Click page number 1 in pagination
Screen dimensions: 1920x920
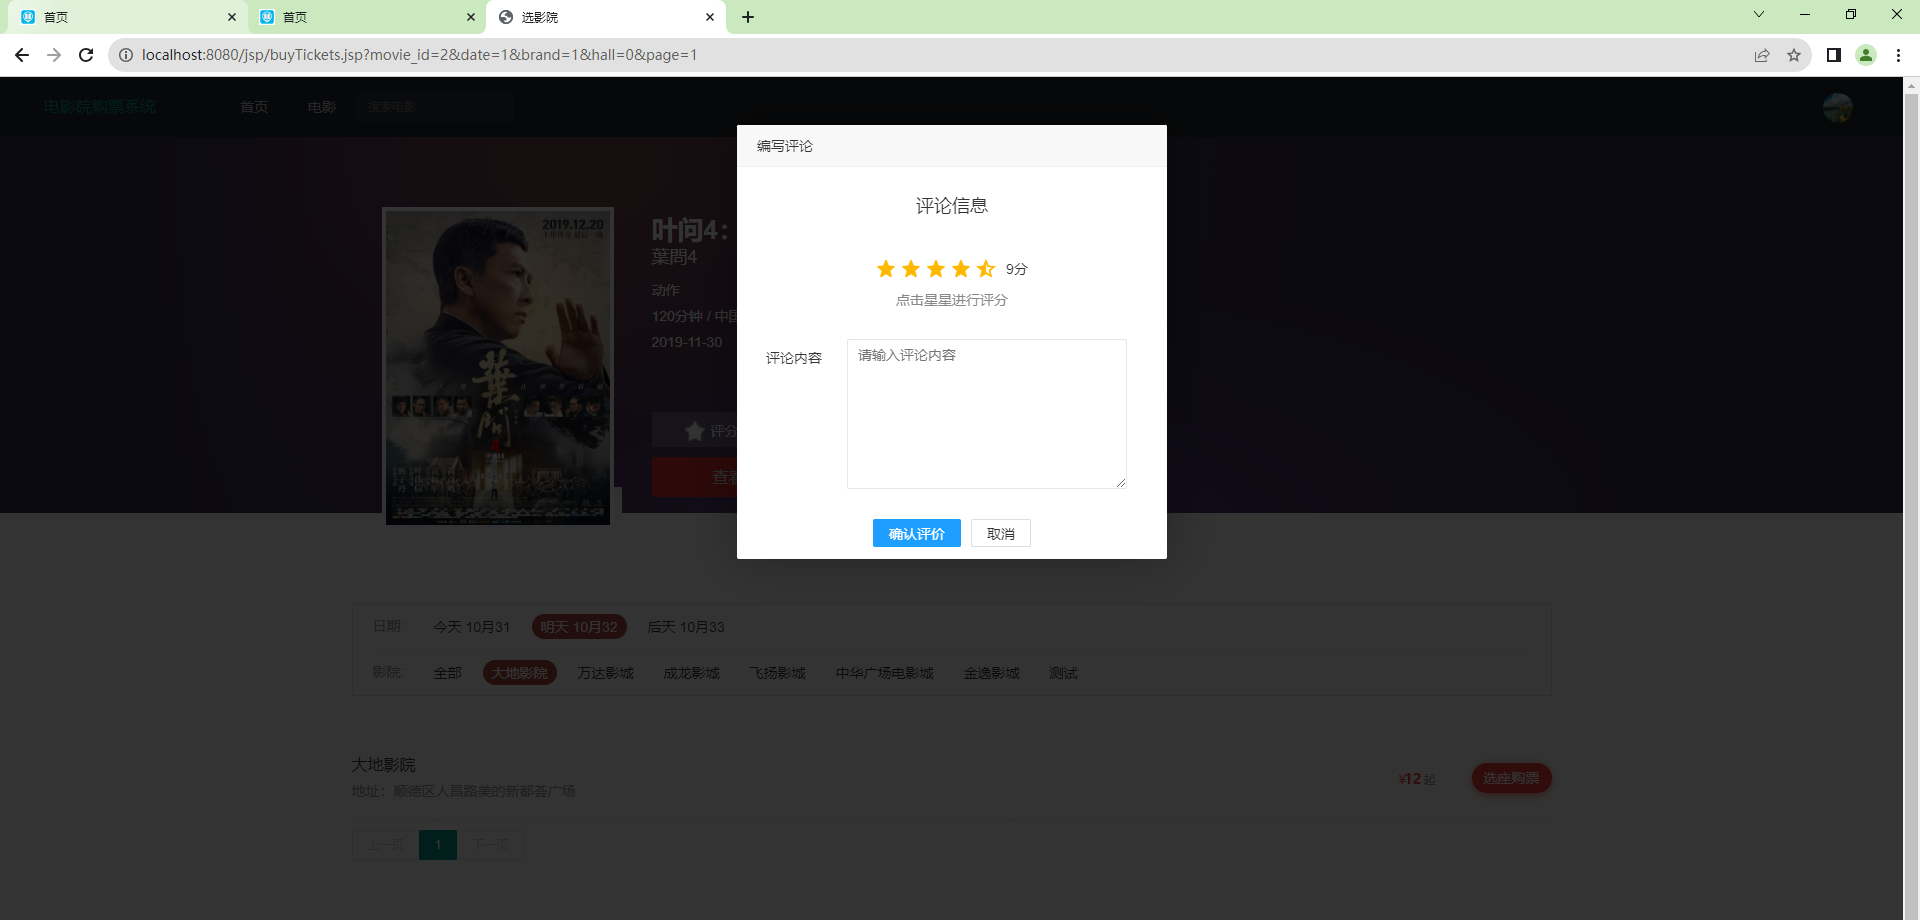tap(438, 845)
